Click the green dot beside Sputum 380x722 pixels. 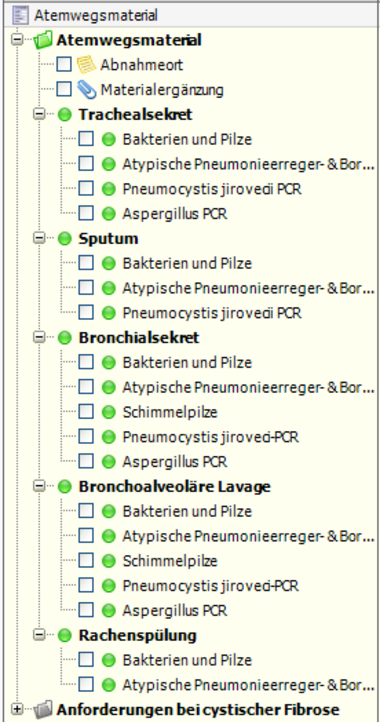point(65,239)
